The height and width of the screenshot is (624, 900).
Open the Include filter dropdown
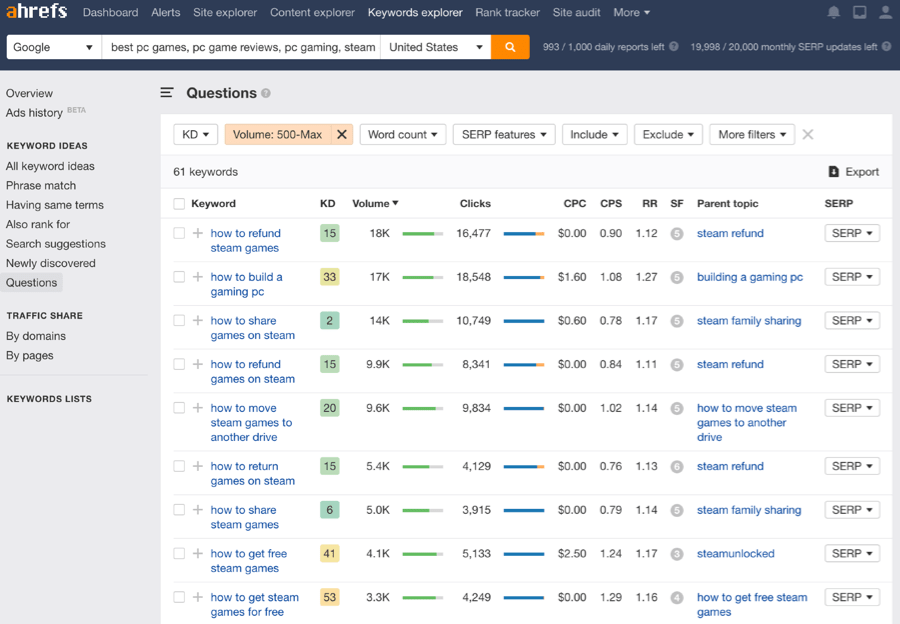(594, 134)
